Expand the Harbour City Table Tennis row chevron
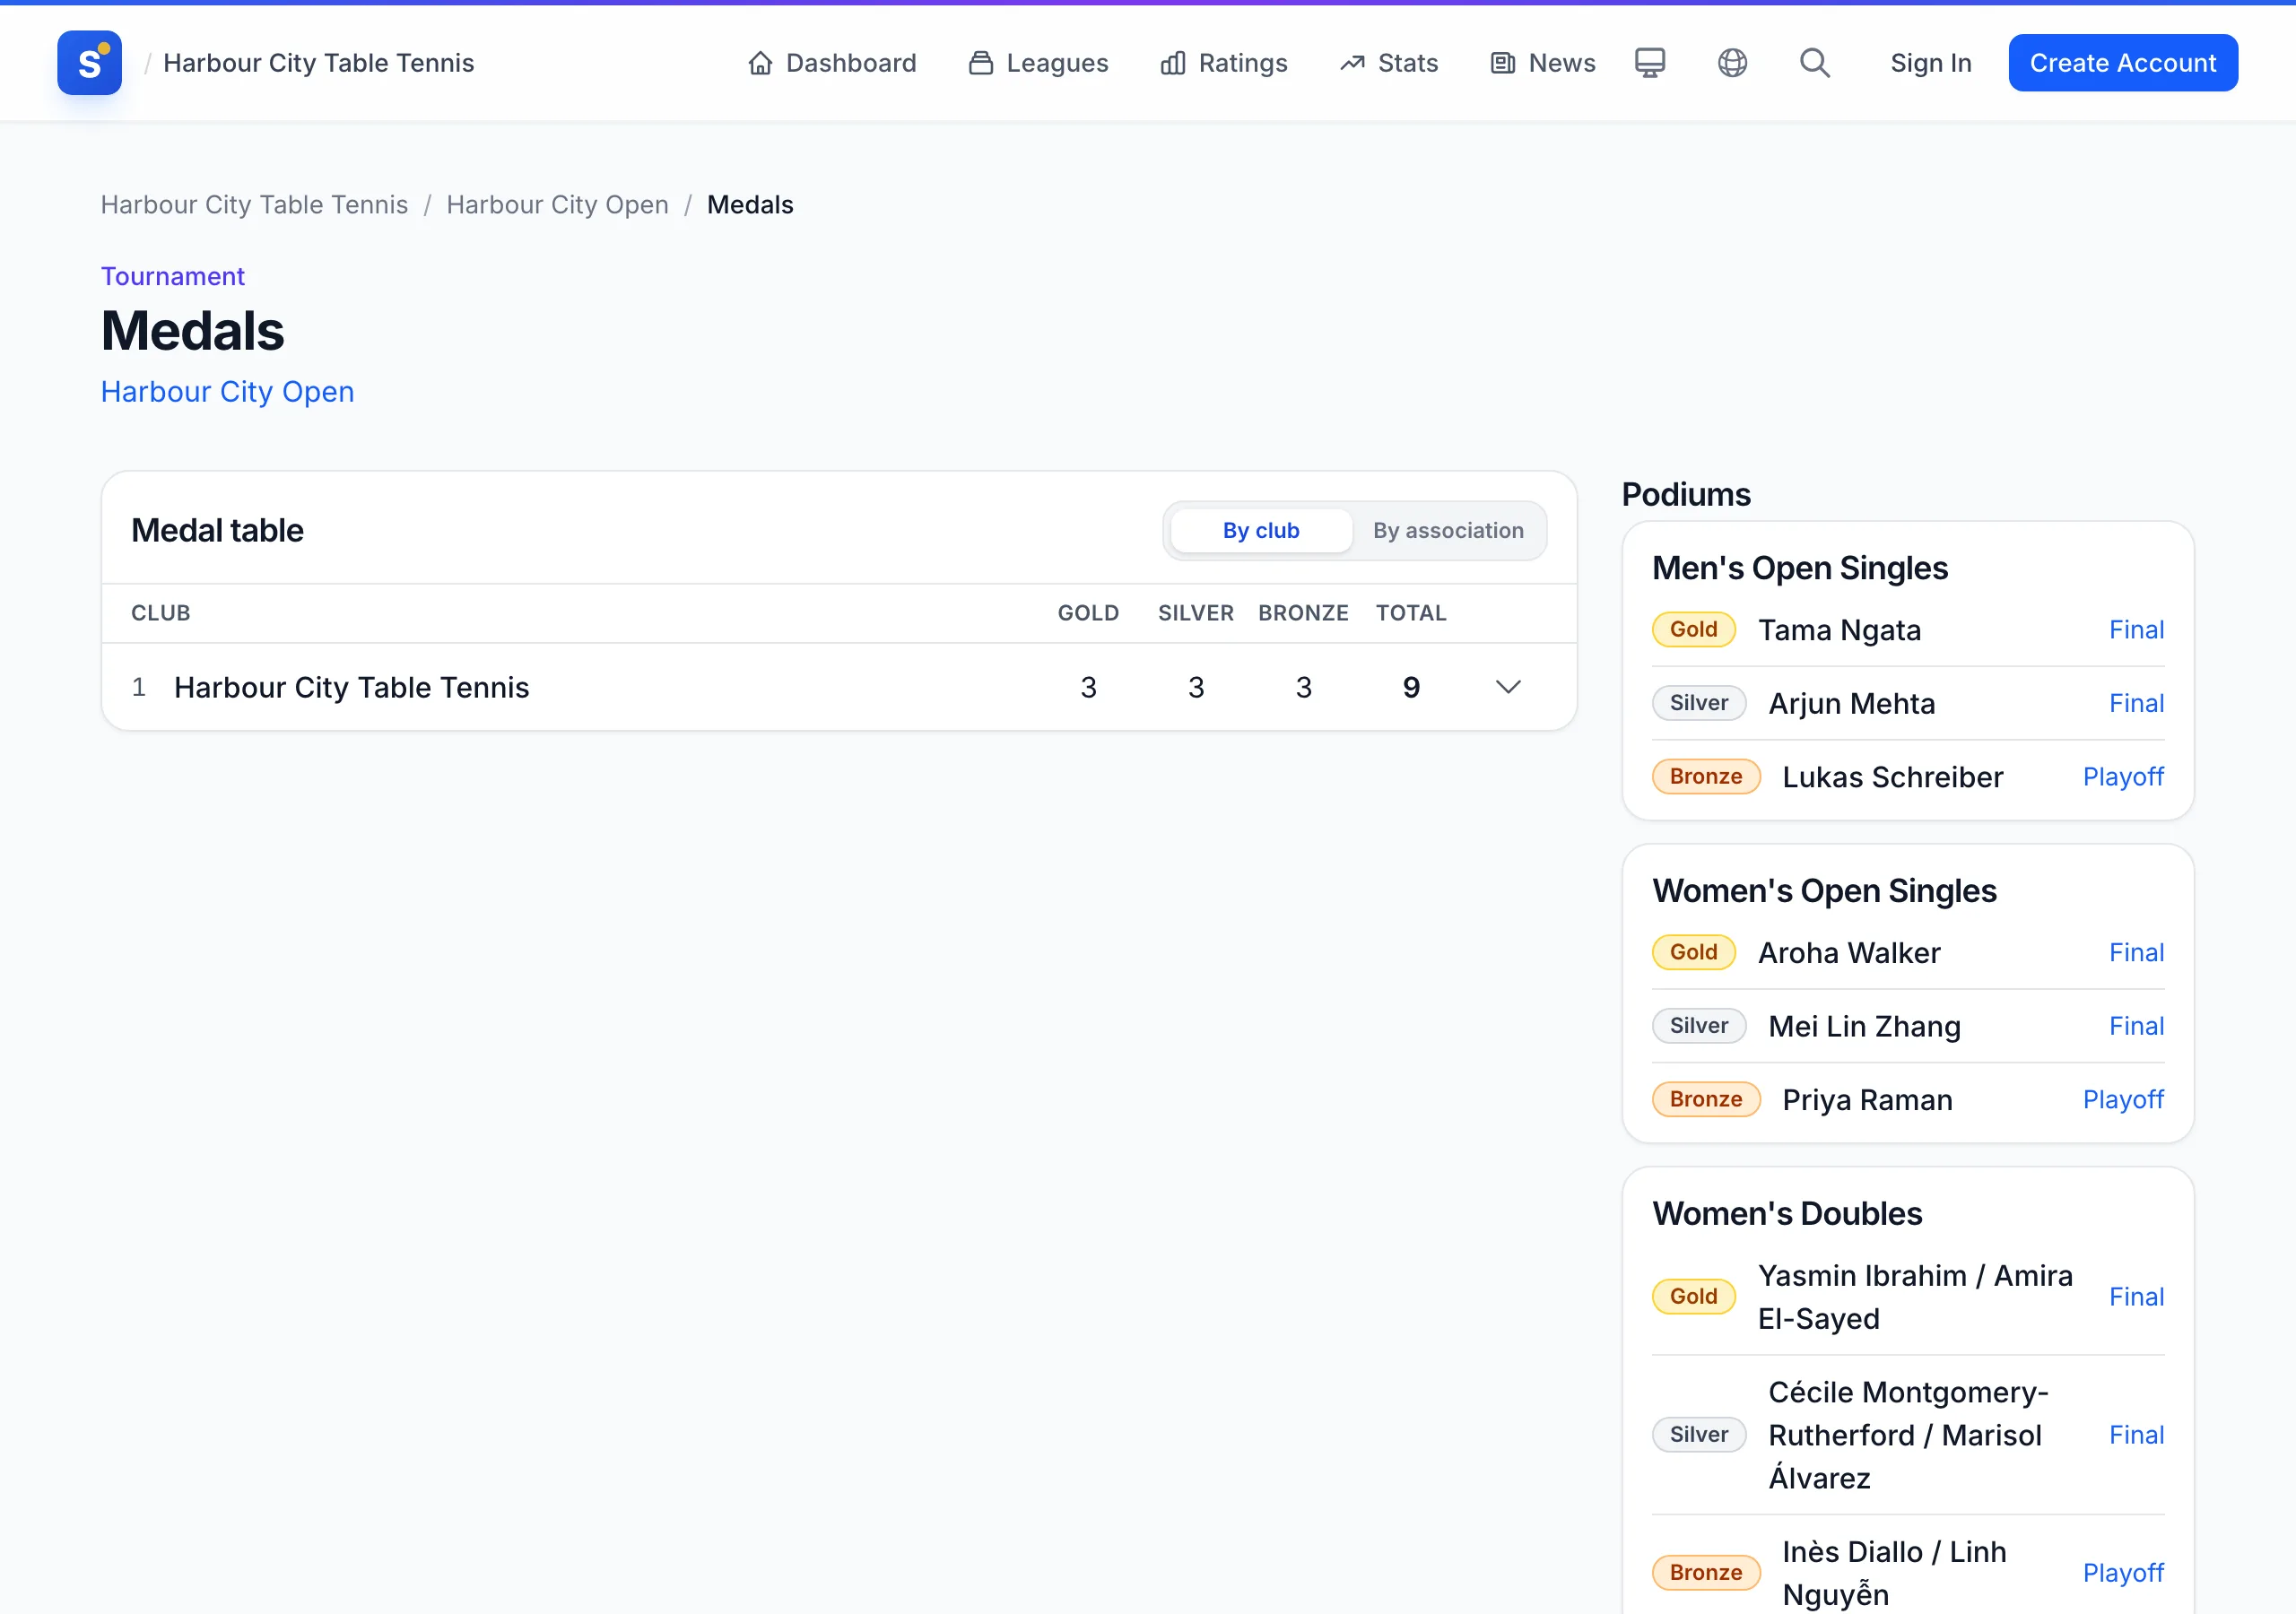This screenshot has height=1614, width=2296. [x=1508, y=687]
